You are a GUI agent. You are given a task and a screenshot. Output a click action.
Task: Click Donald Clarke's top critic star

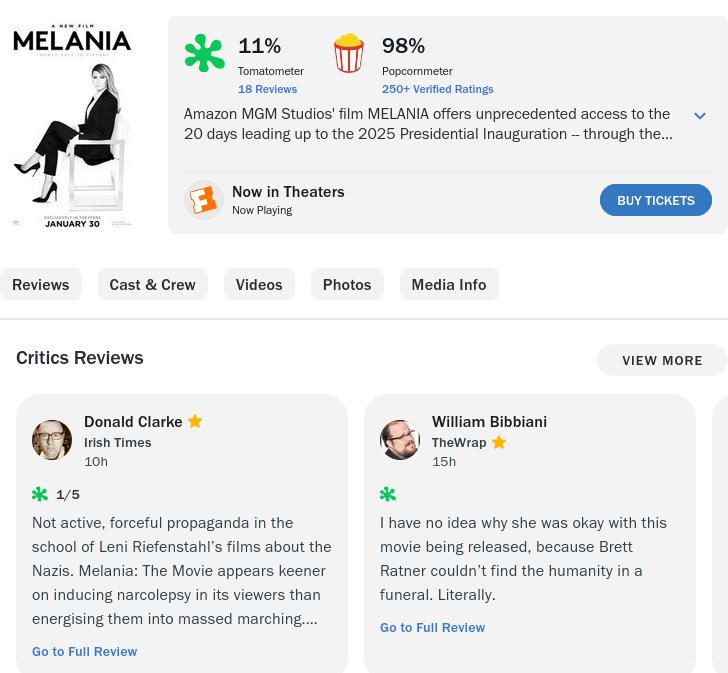point(195,421)
